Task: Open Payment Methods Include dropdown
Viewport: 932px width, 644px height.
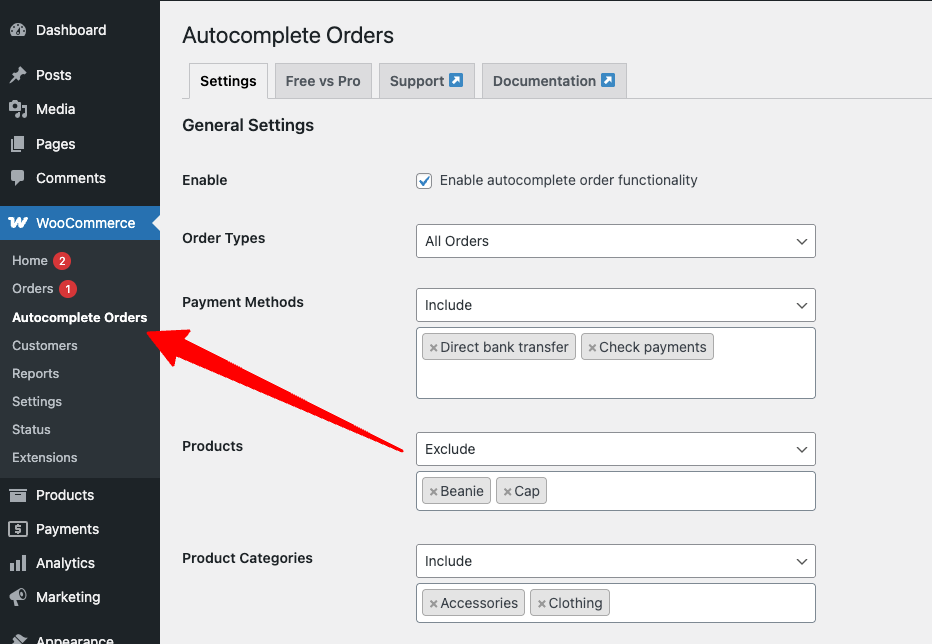Action: tap(615, 305)
